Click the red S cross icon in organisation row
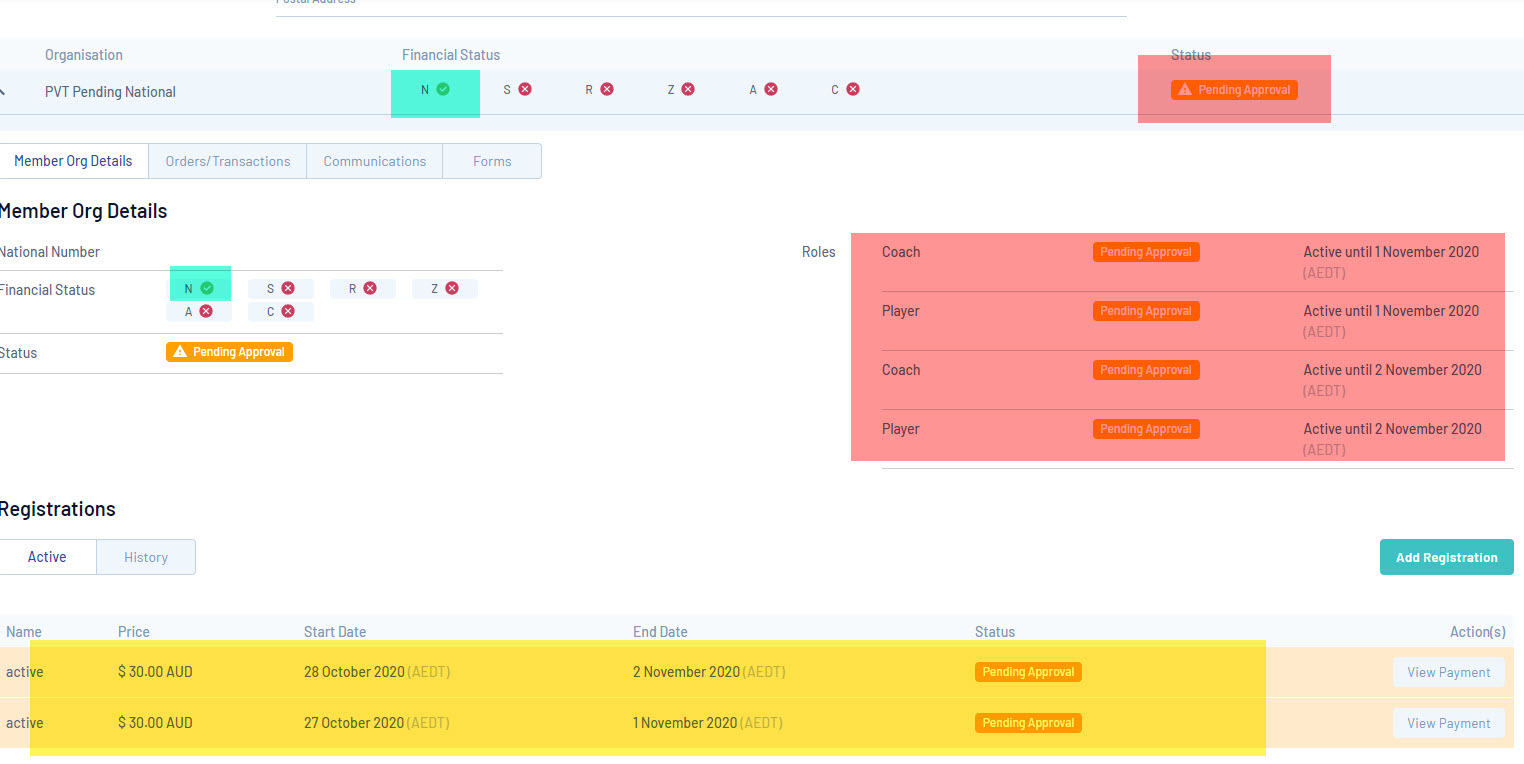The width and height of the screenshot is (1524, 764). 525,89
